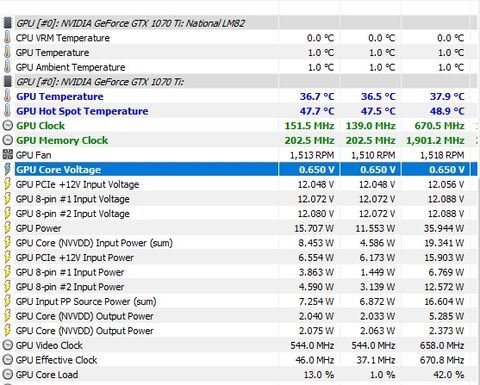Screen dimensions: 480x385
Task: Click the thermometer icon beside GPU Hot Spot Temperature
Action: (x=7, y=111)
